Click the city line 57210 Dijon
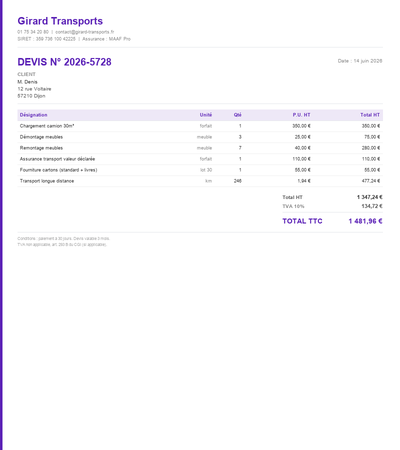Screen dimensions: 400x450 pos(31,96)
